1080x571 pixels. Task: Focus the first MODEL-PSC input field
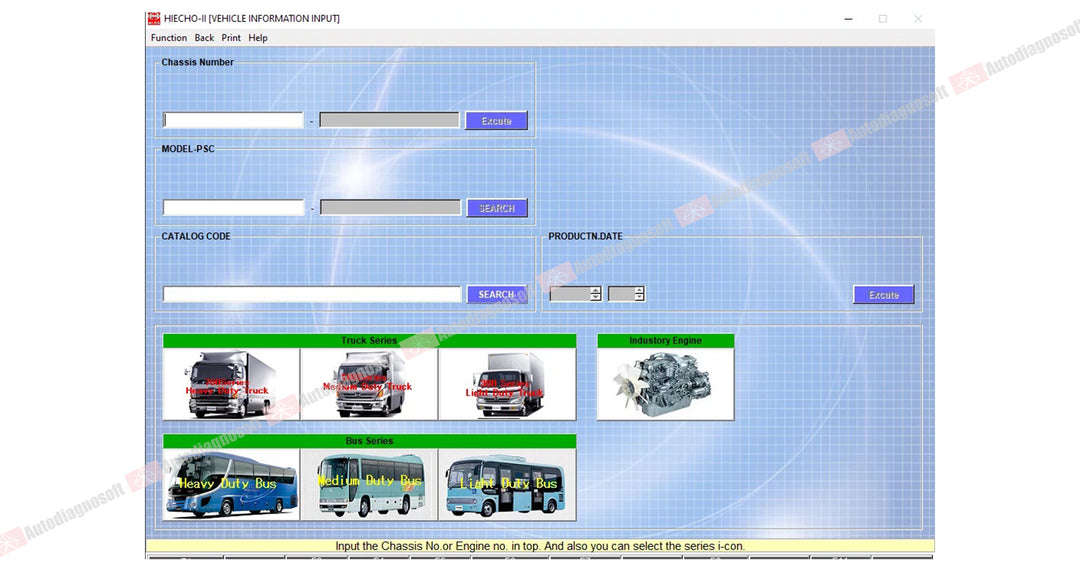click(x=233, y=208)
